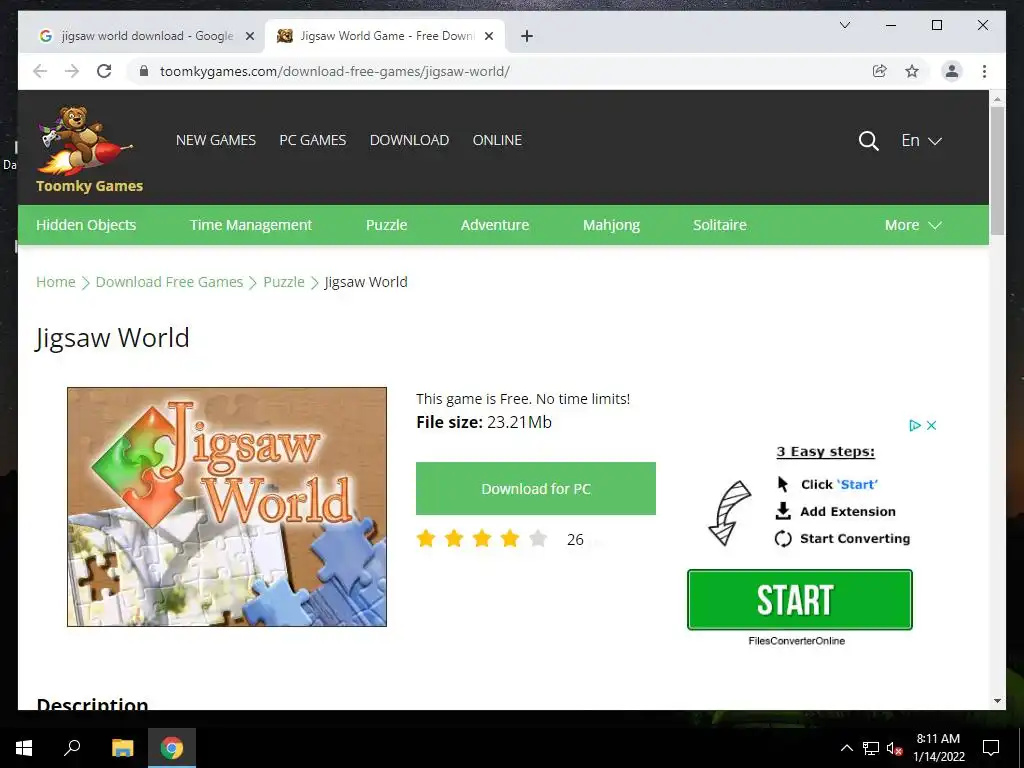Click the Jigsaw World game thumbnail

[x=227, y=507]
